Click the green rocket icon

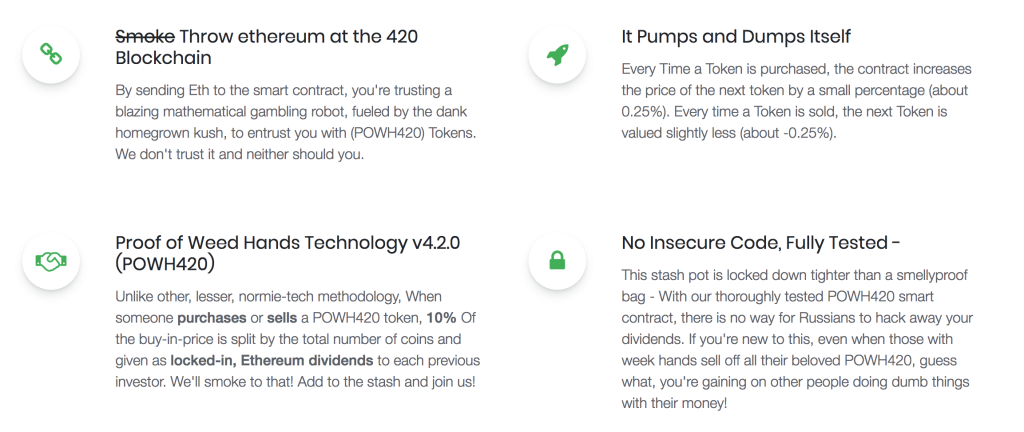(557, 55)
